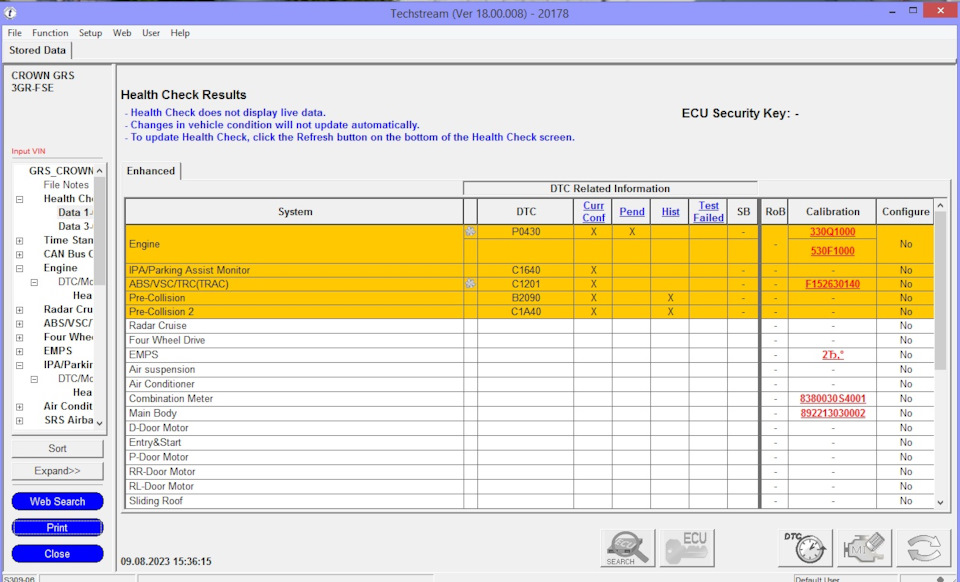Open calibration link 330Q1000
Viewport: 960px width, 582px height.
click(833, 232)
